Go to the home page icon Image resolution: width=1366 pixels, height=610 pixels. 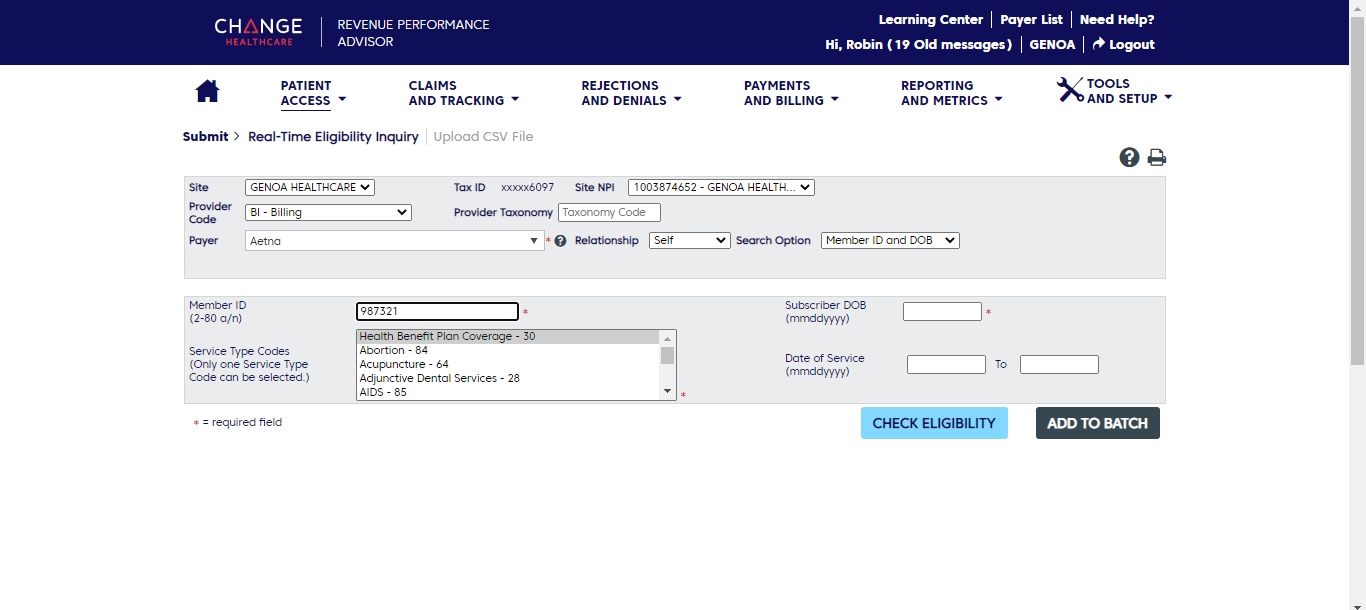pyautogui.click(x=207, y=91)
